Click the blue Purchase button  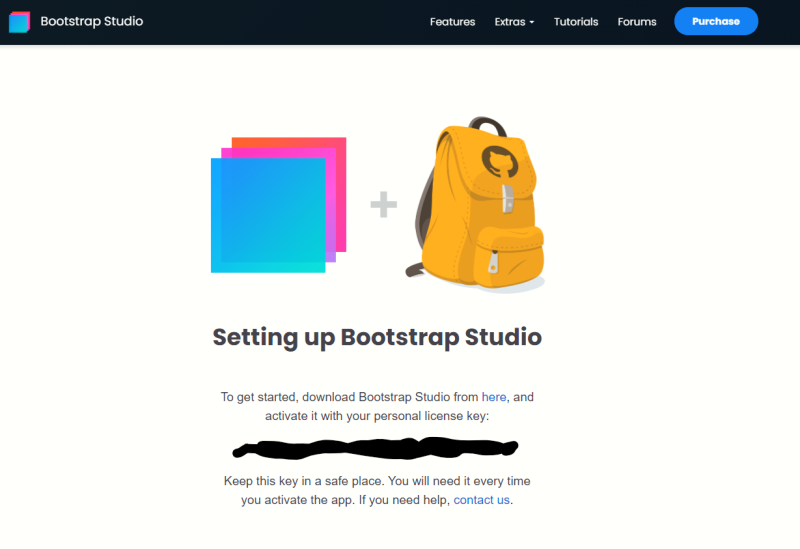point(716,21)
